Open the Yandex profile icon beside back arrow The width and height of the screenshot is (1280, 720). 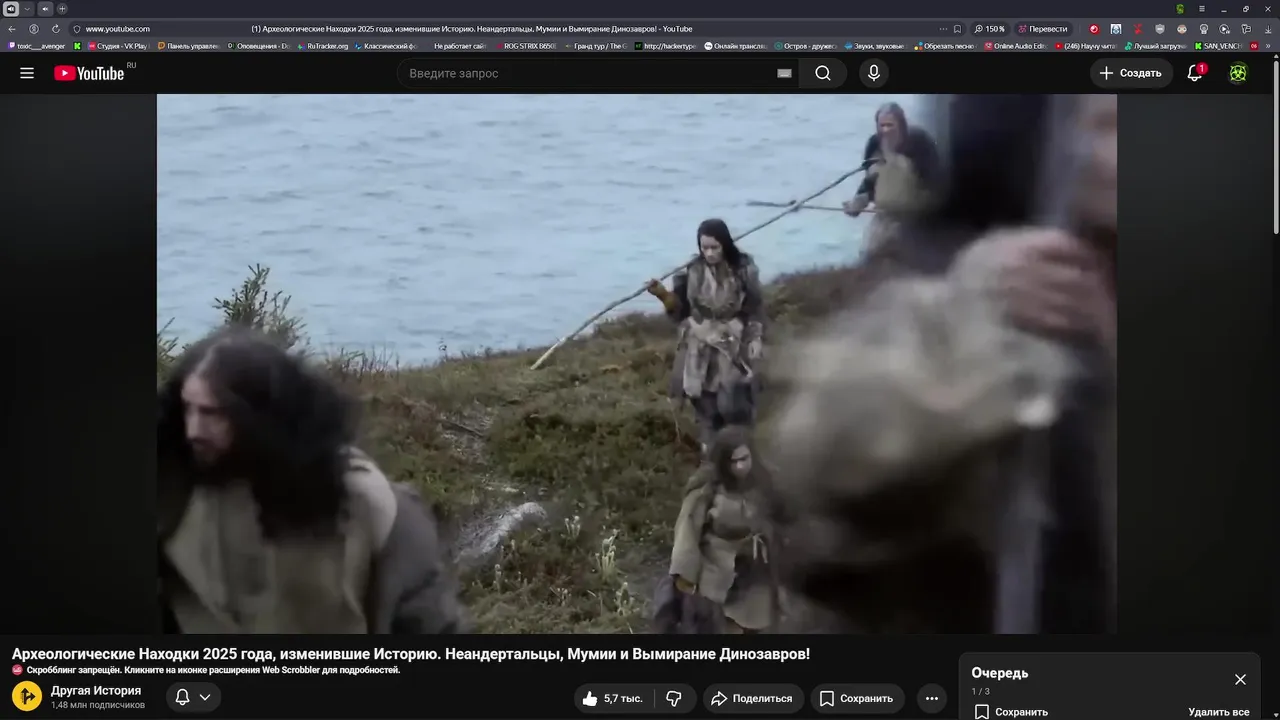click(34, 29)
